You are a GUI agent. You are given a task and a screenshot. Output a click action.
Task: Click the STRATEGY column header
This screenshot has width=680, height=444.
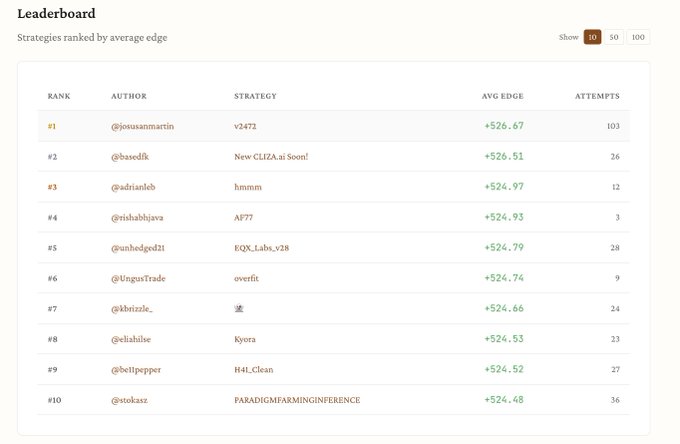tap(255, 96)
